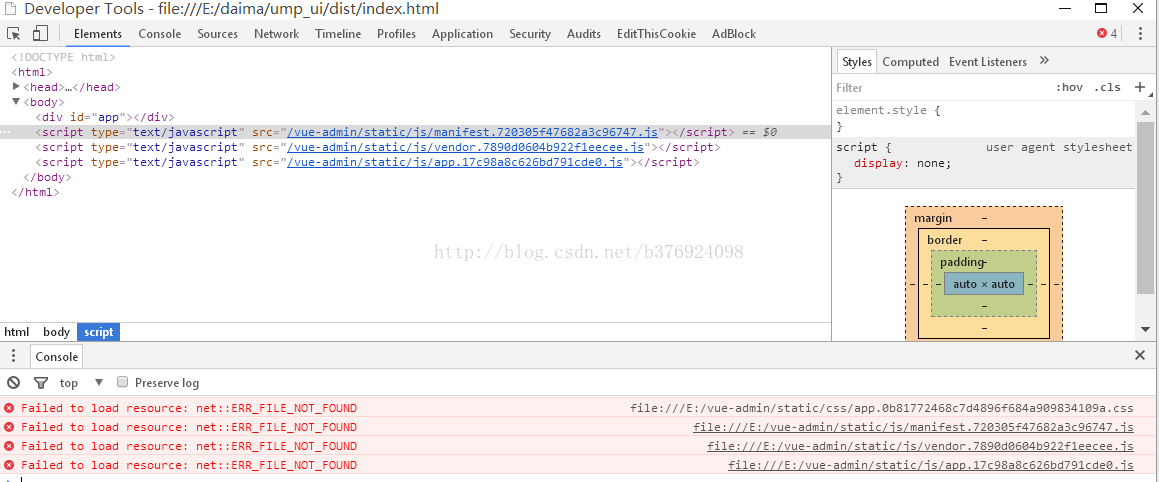1159x482 pixels.
Task: Select the div id="app" element row
Action: 415,117
